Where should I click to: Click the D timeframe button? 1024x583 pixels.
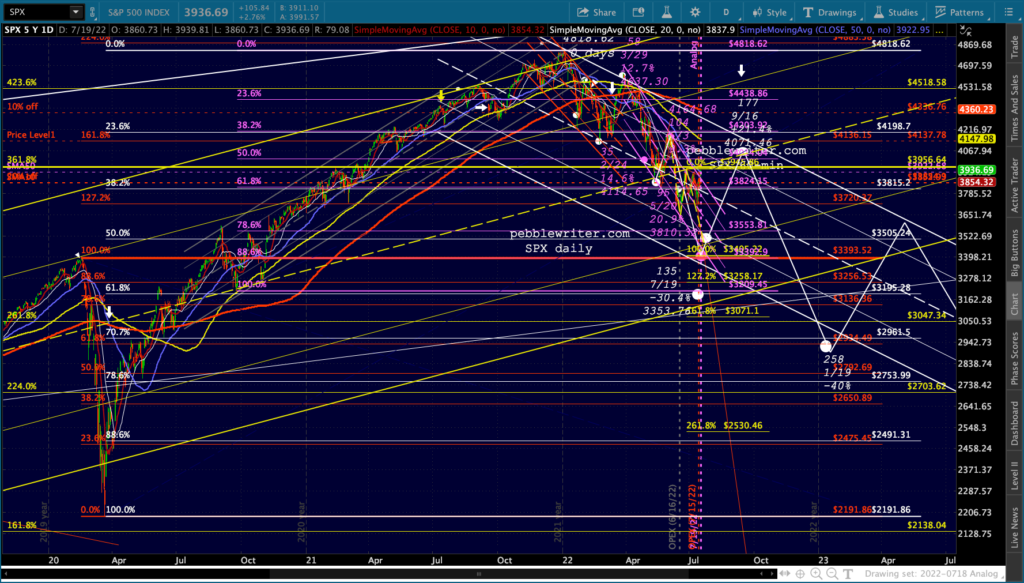726,12
